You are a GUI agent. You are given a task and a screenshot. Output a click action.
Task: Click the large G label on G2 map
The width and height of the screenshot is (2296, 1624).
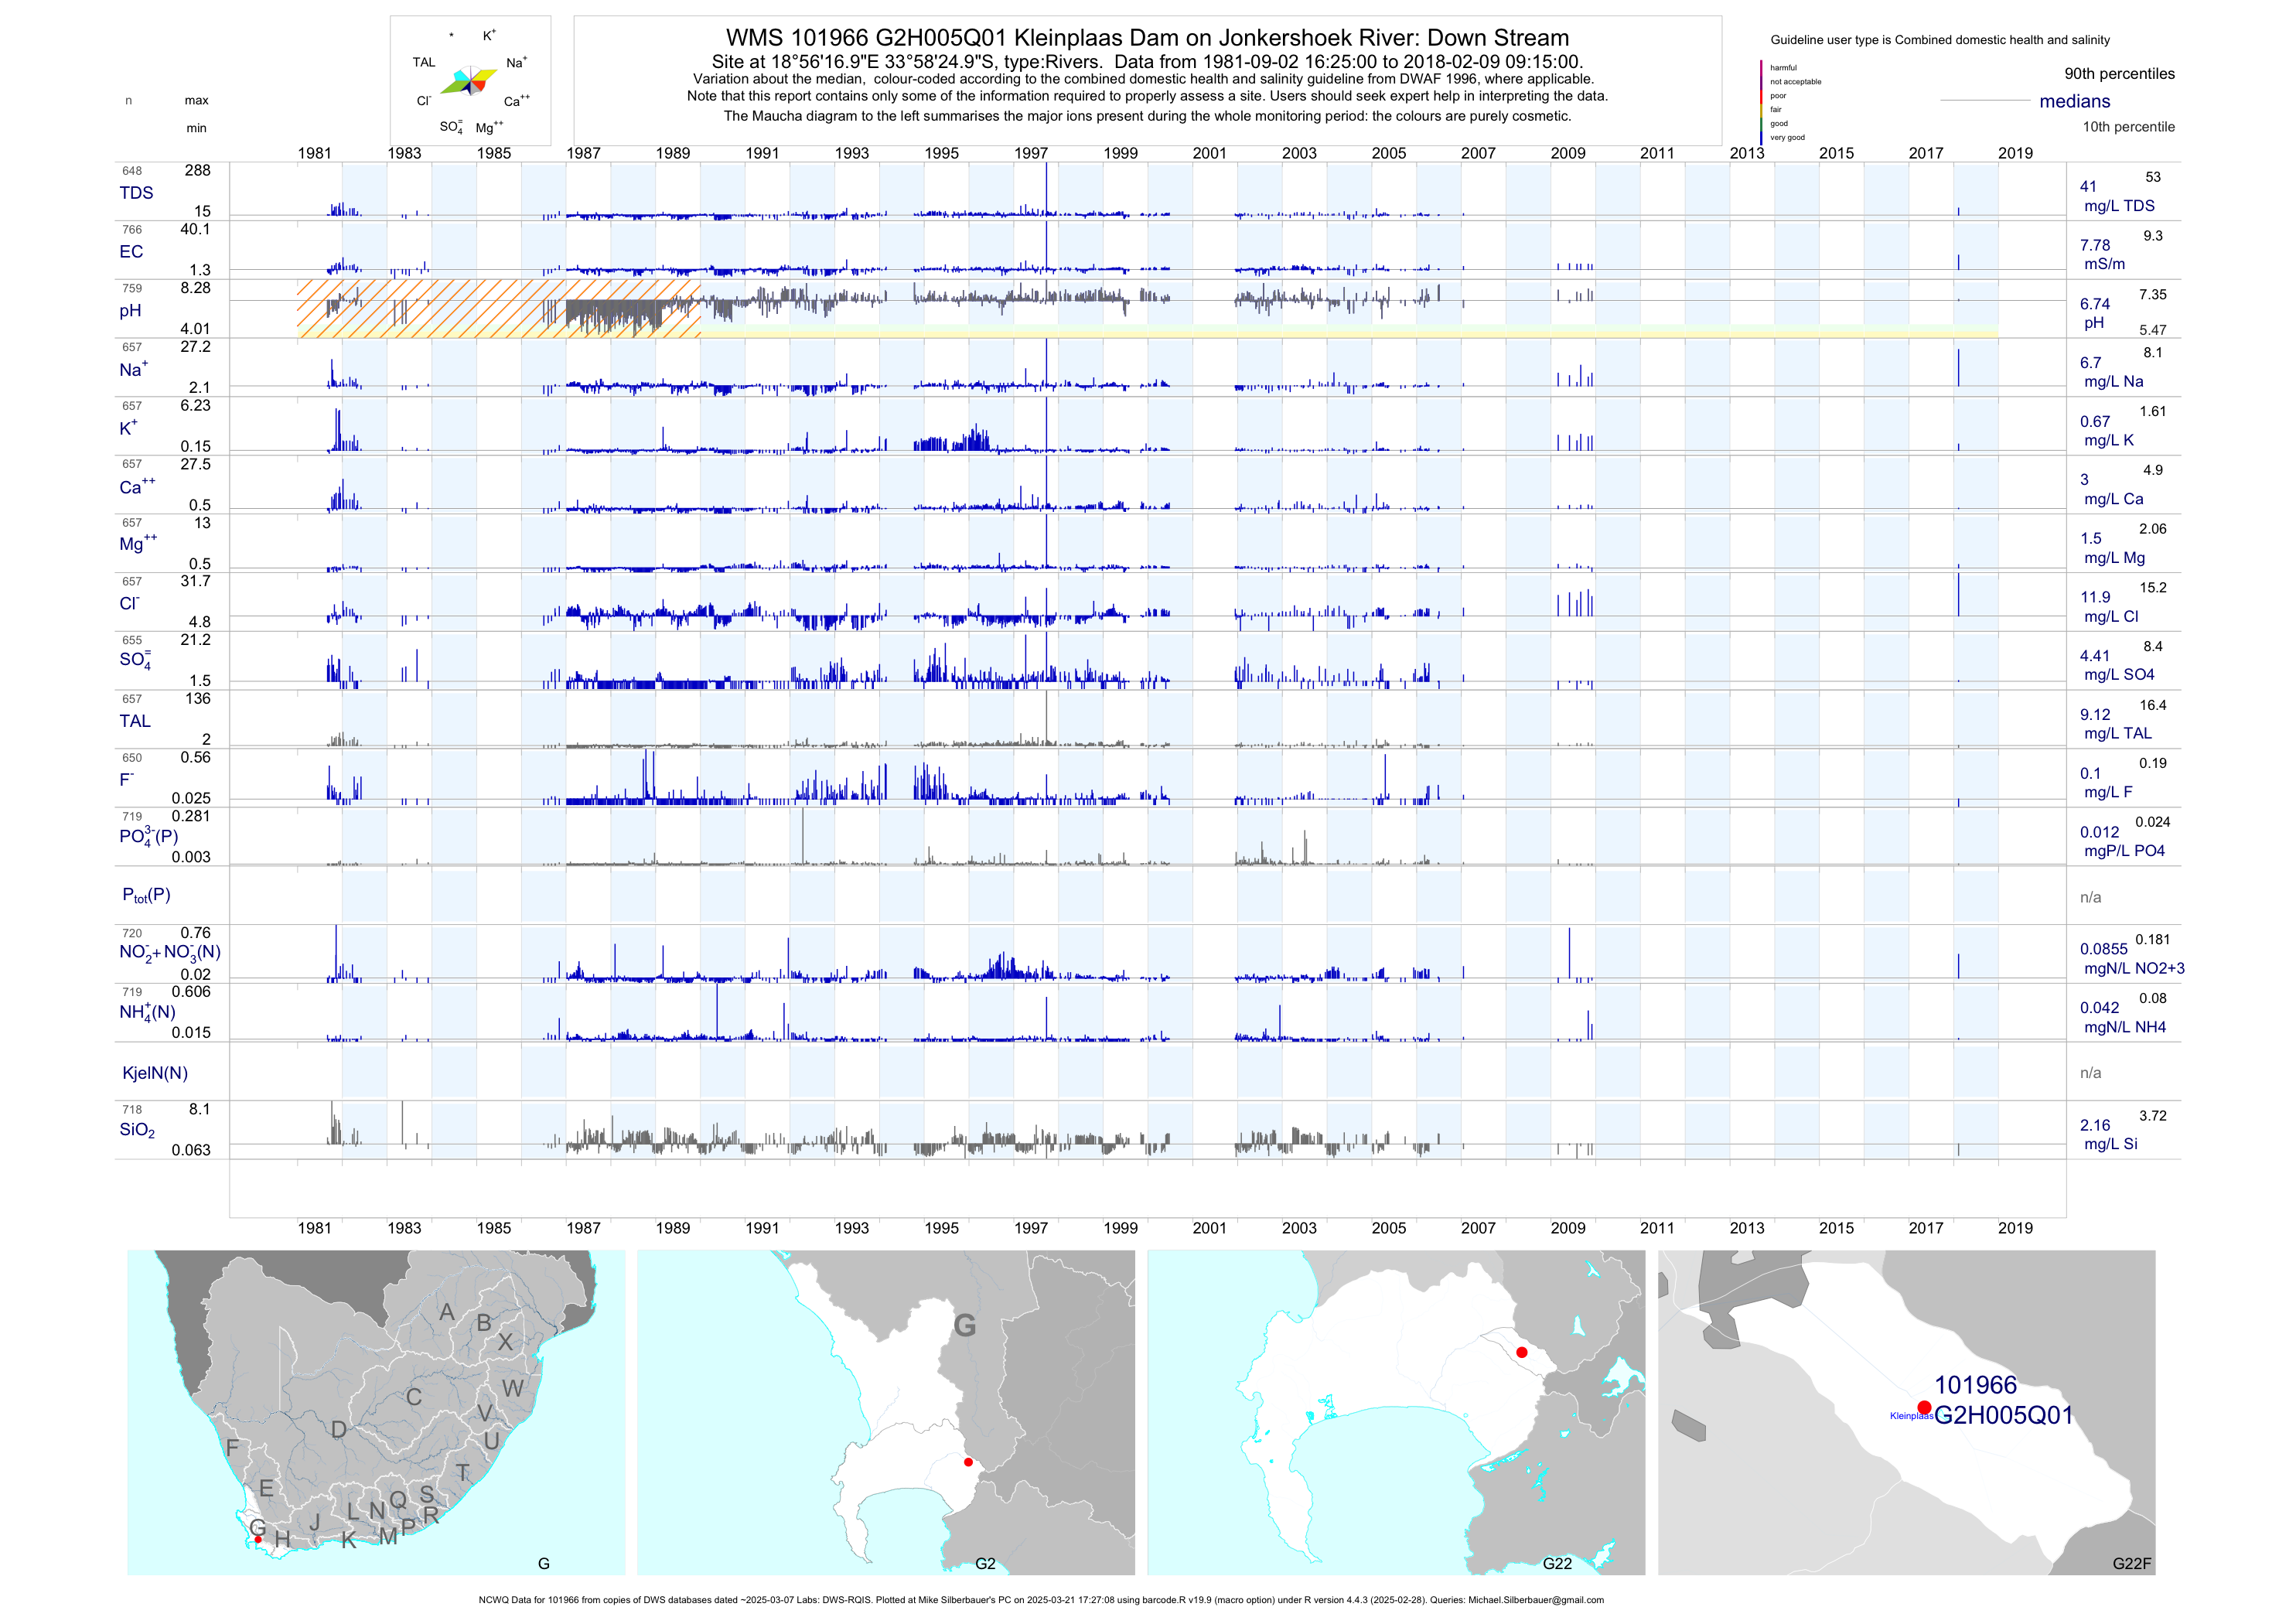click(x=964, y=1326)
